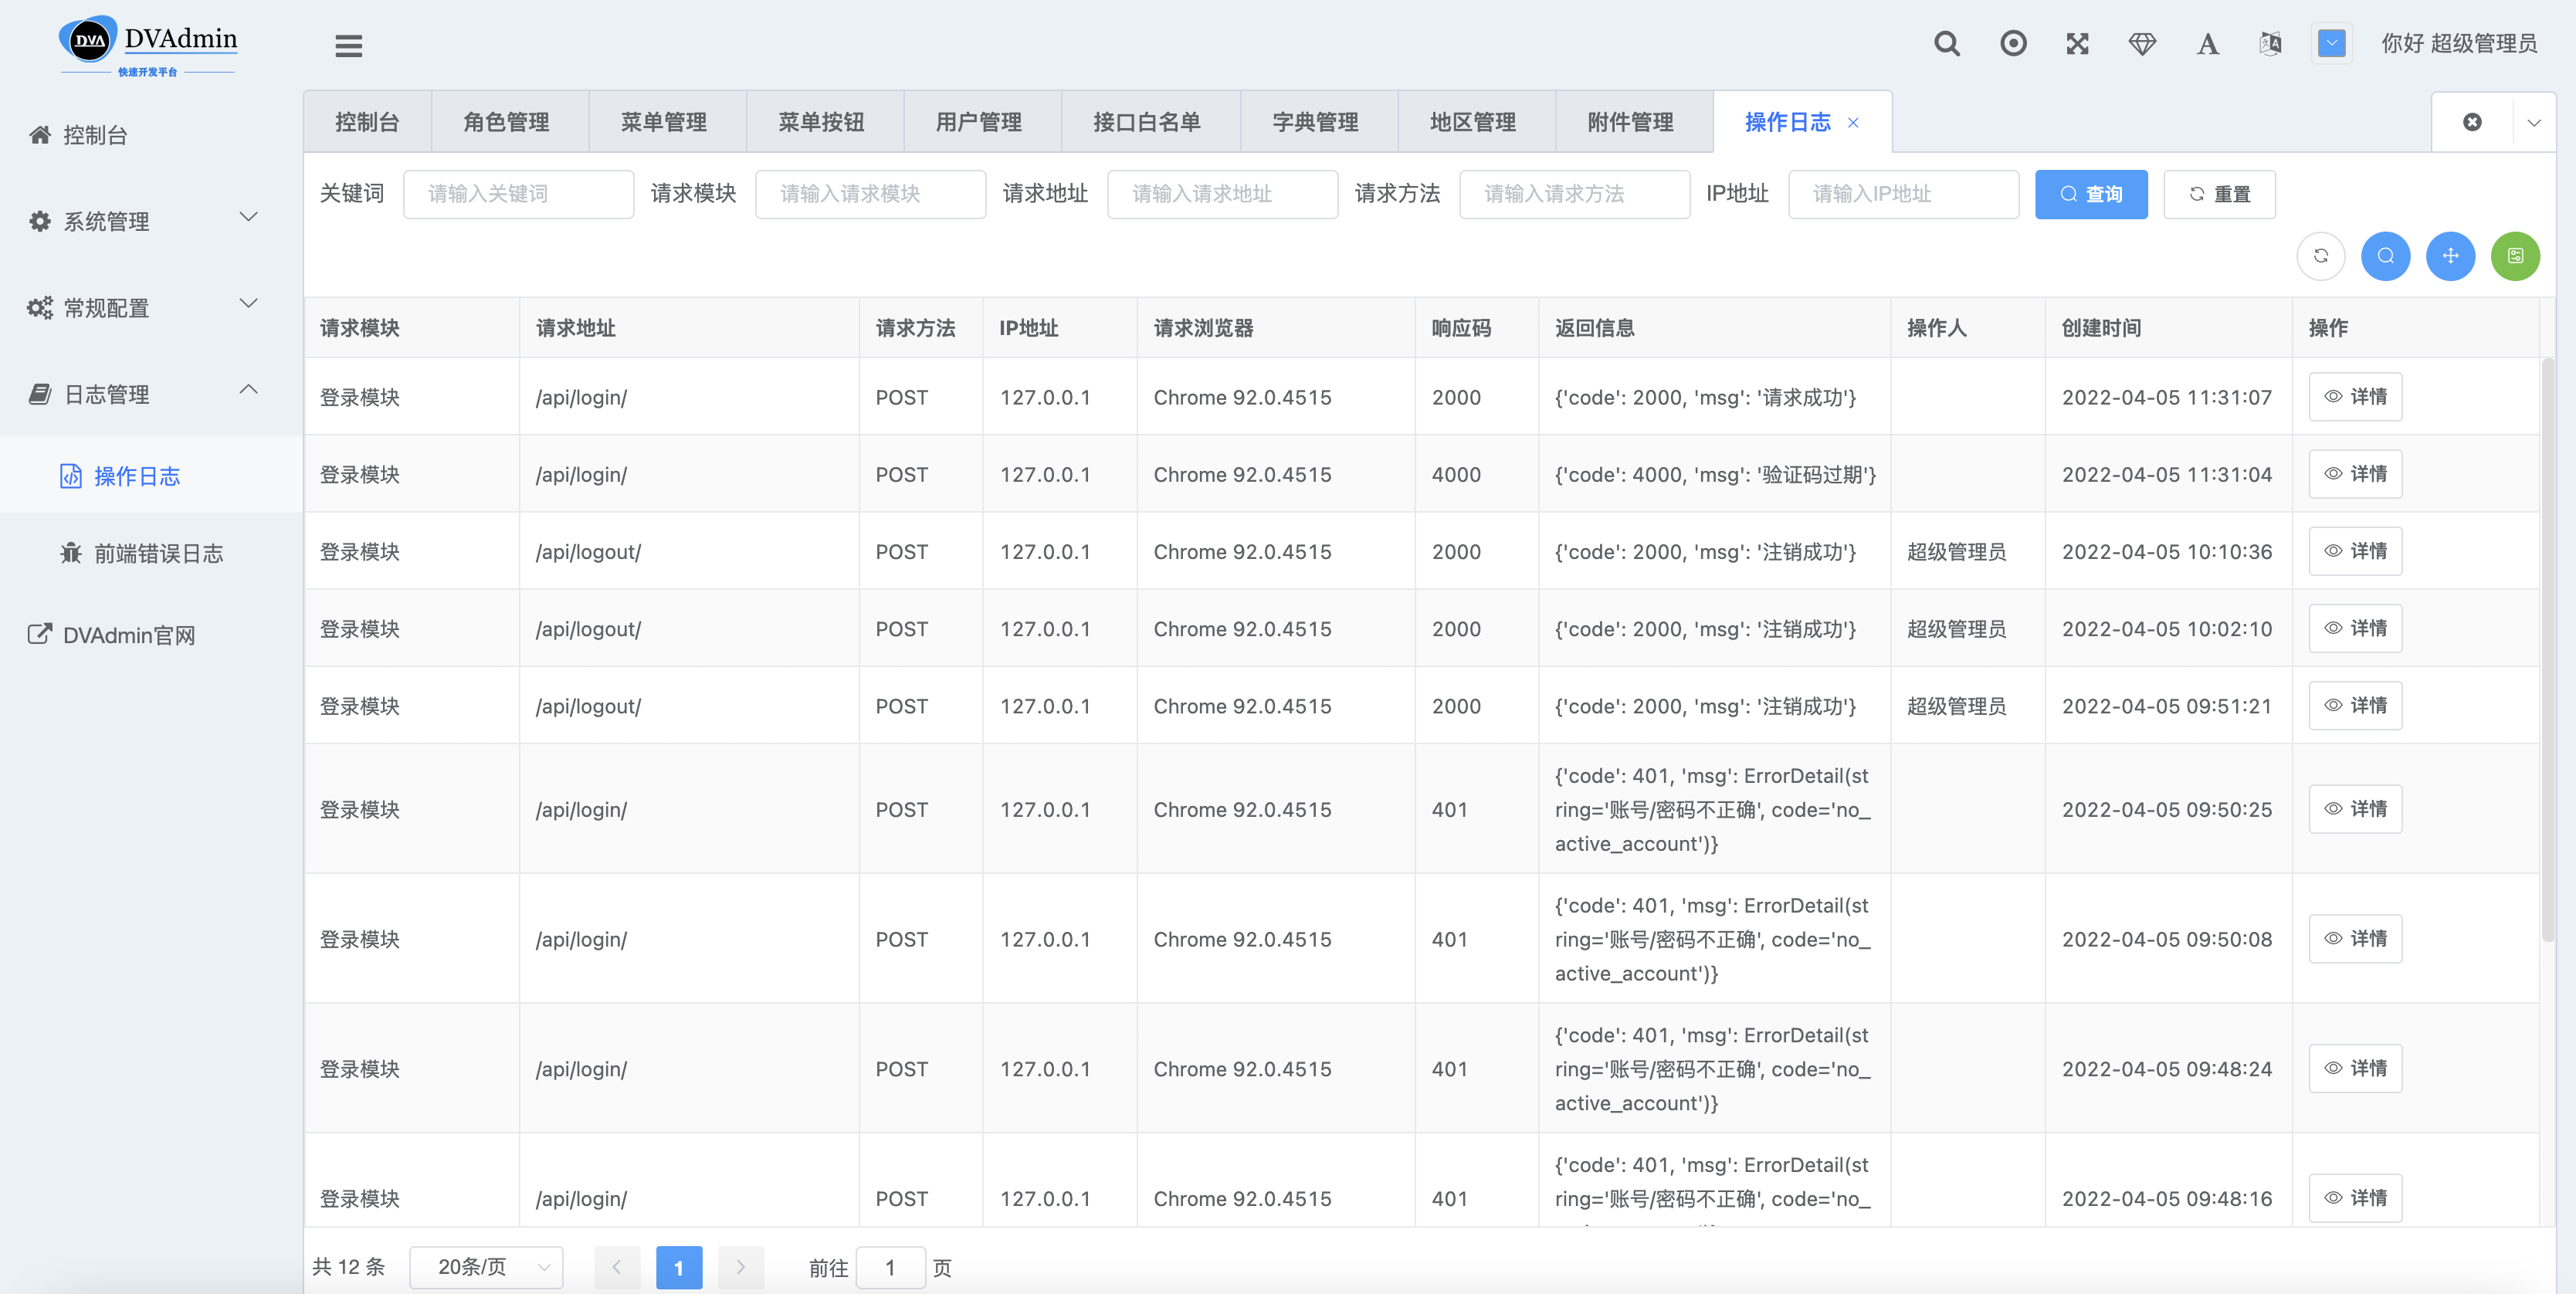
Task: Change font size with A icon
Action: click(x=2207, y=44)
